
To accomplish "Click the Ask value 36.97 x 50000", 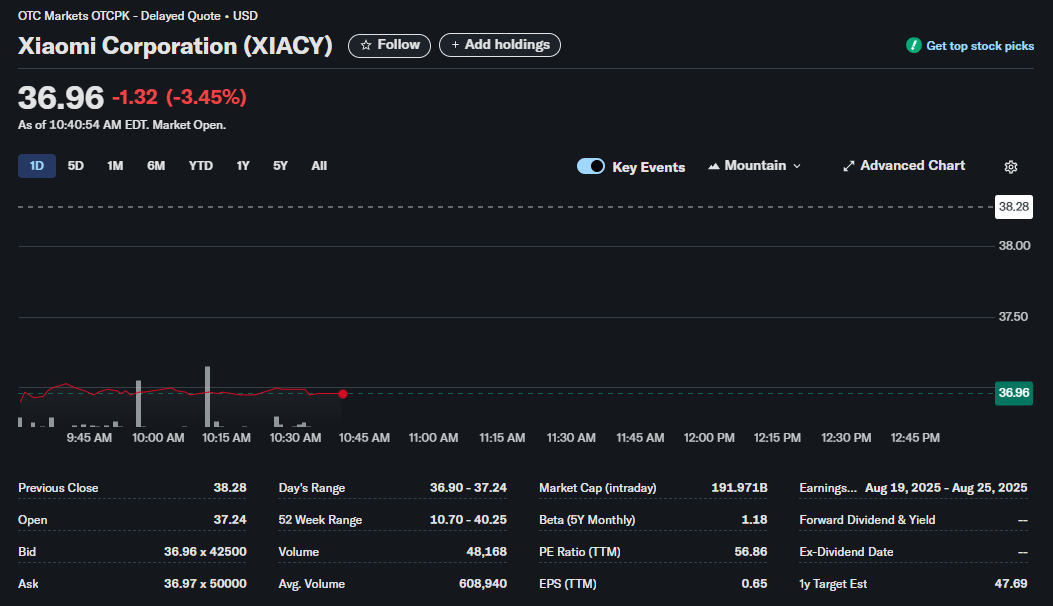I will click(205, 584).
